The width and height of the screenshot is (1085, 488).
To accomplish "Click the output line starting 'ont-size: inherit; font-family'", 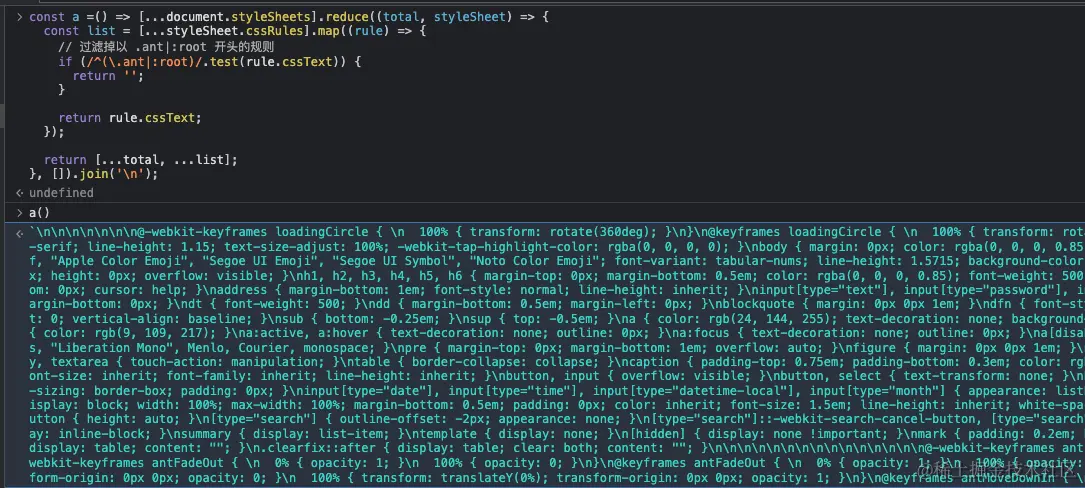I will pyautogui.click(x=557, y=376).
